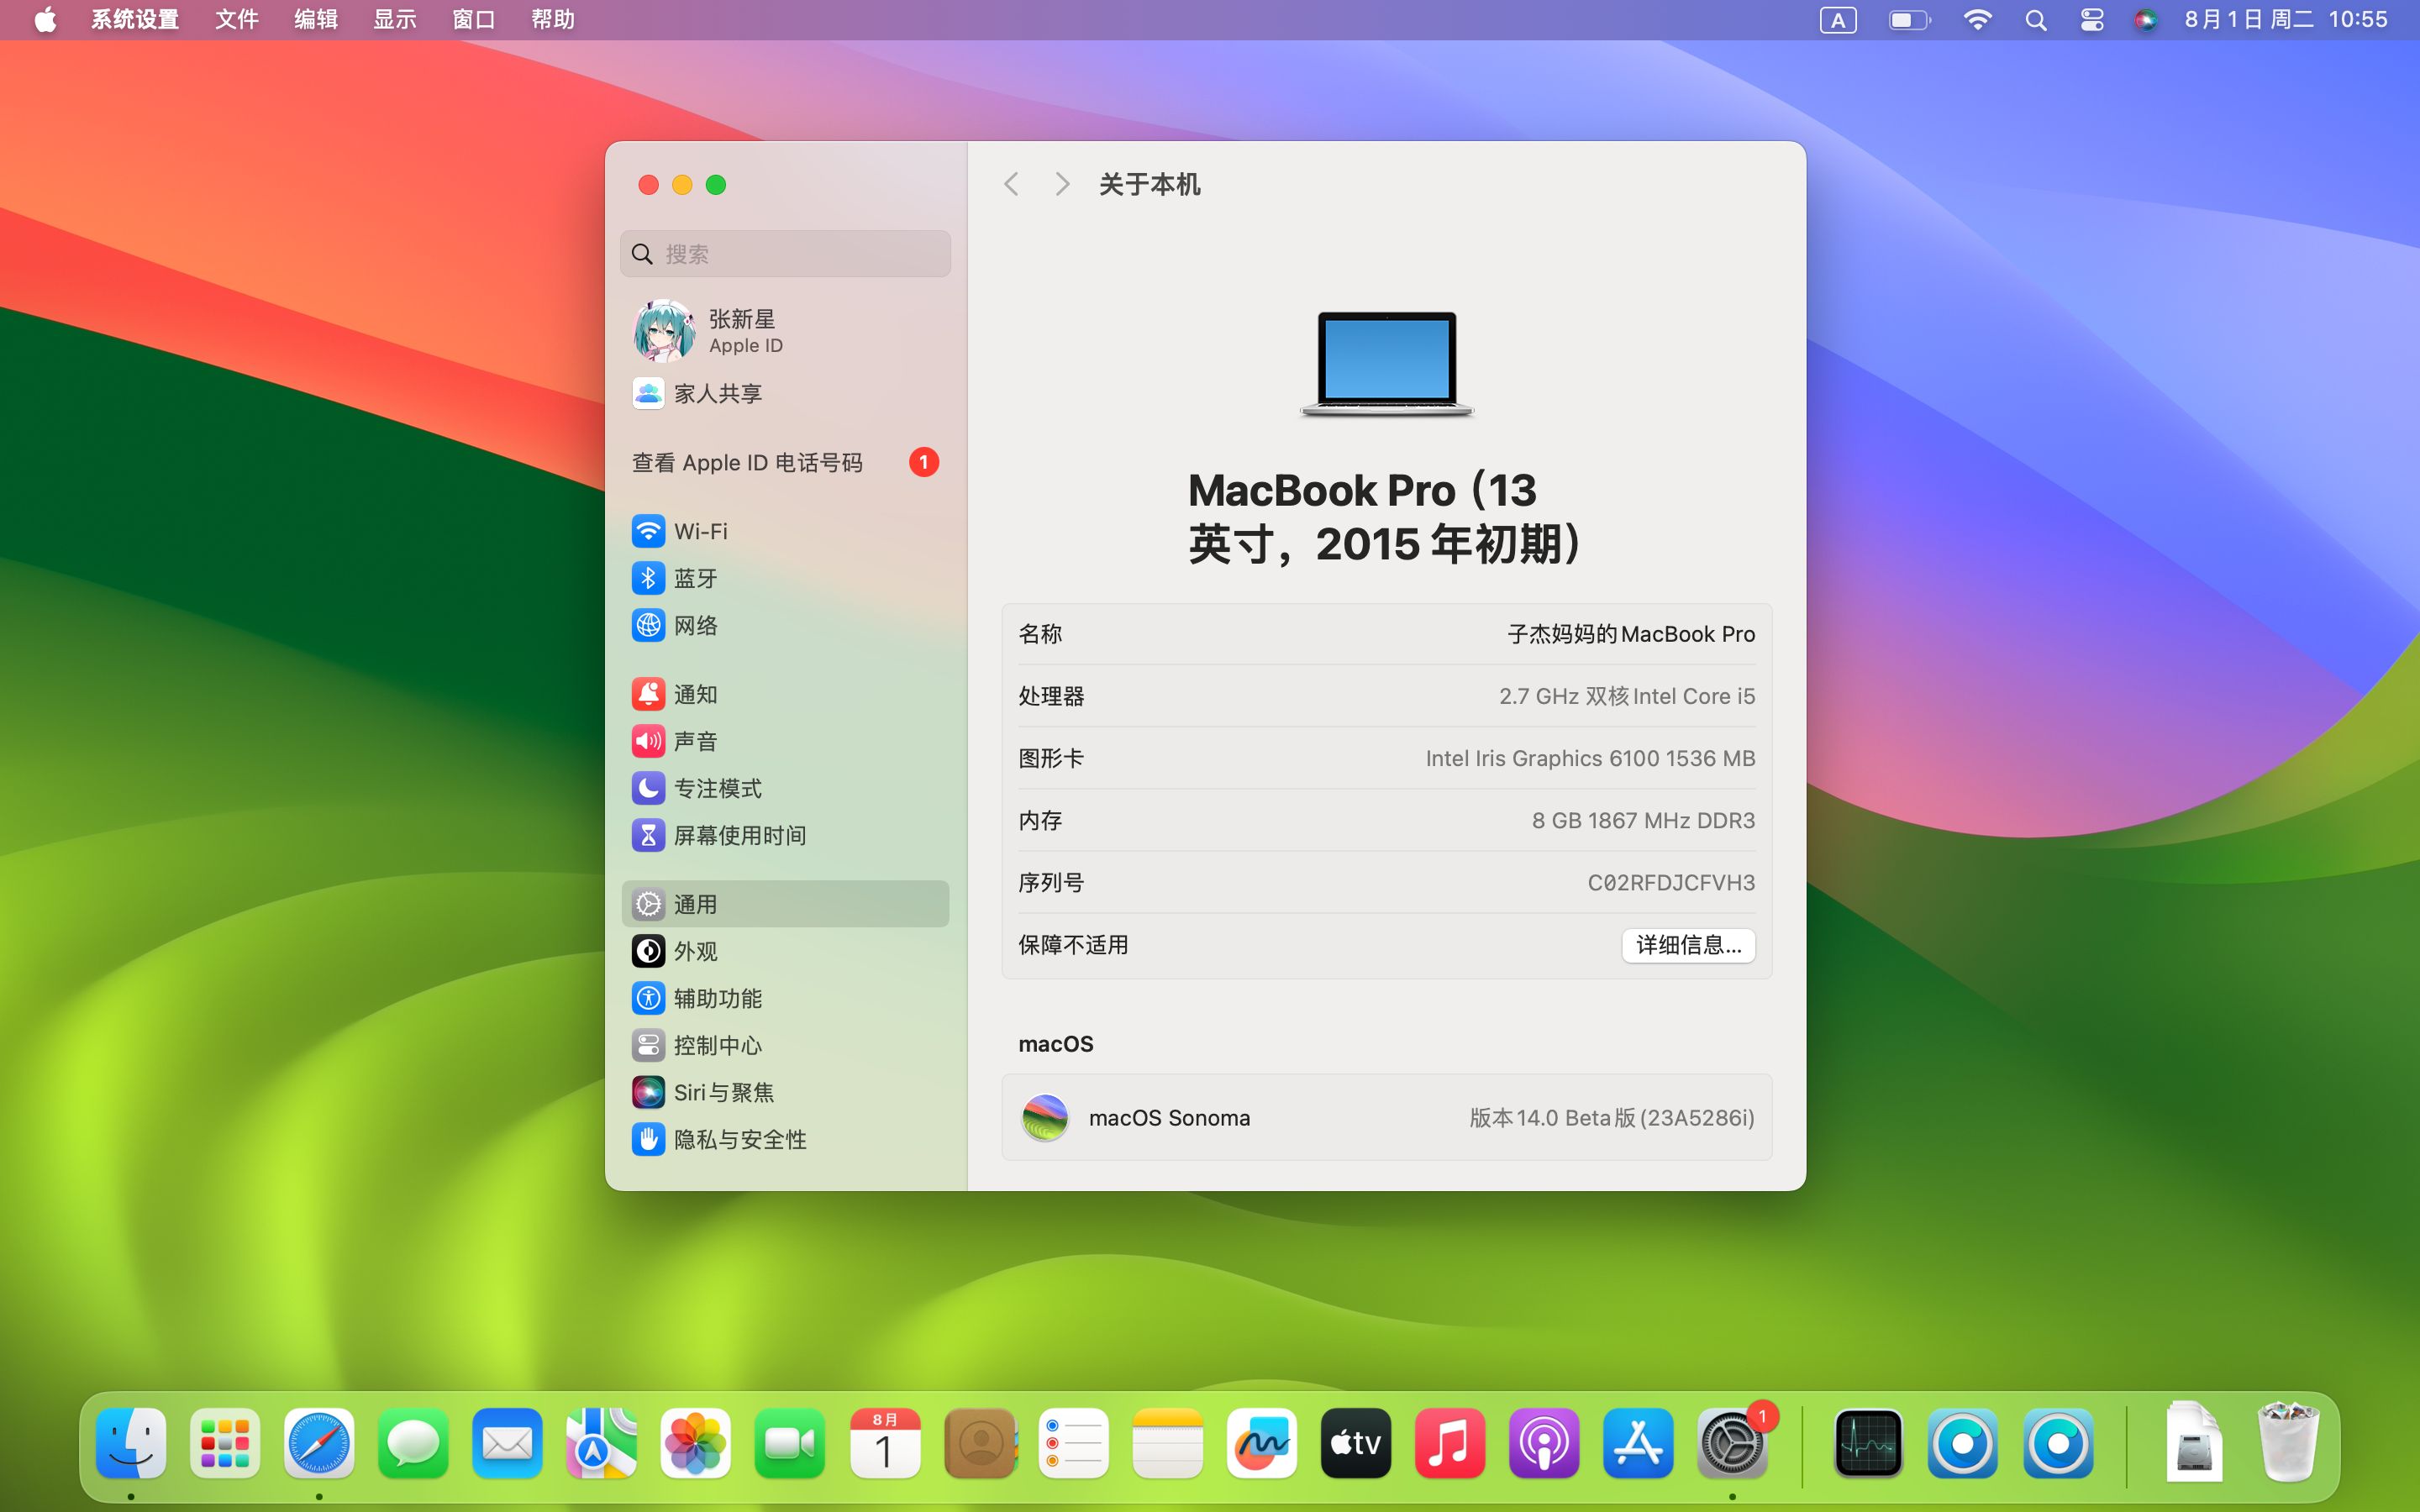The image size is (2420, 1512).
Task: Open Focus (专注模式) settings
Action: click(x=785, y=788)
